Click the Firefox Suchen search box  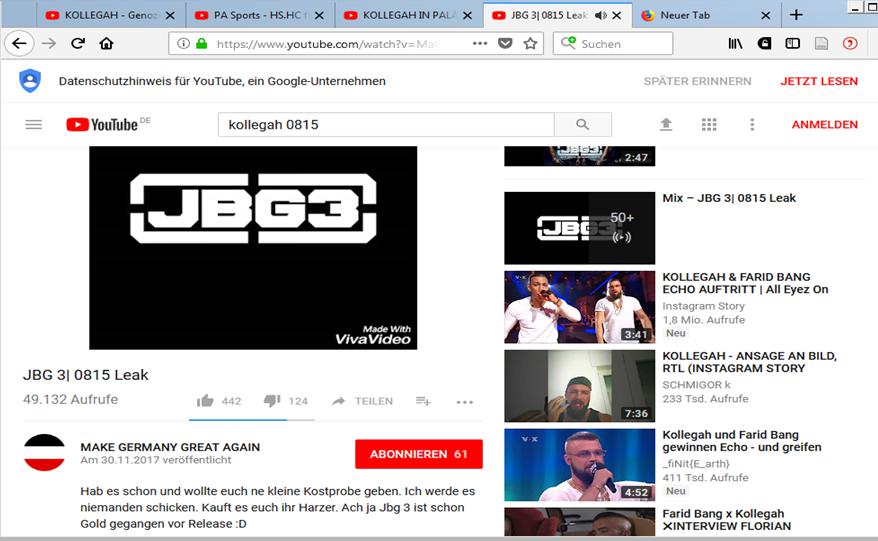pos(613,43)
